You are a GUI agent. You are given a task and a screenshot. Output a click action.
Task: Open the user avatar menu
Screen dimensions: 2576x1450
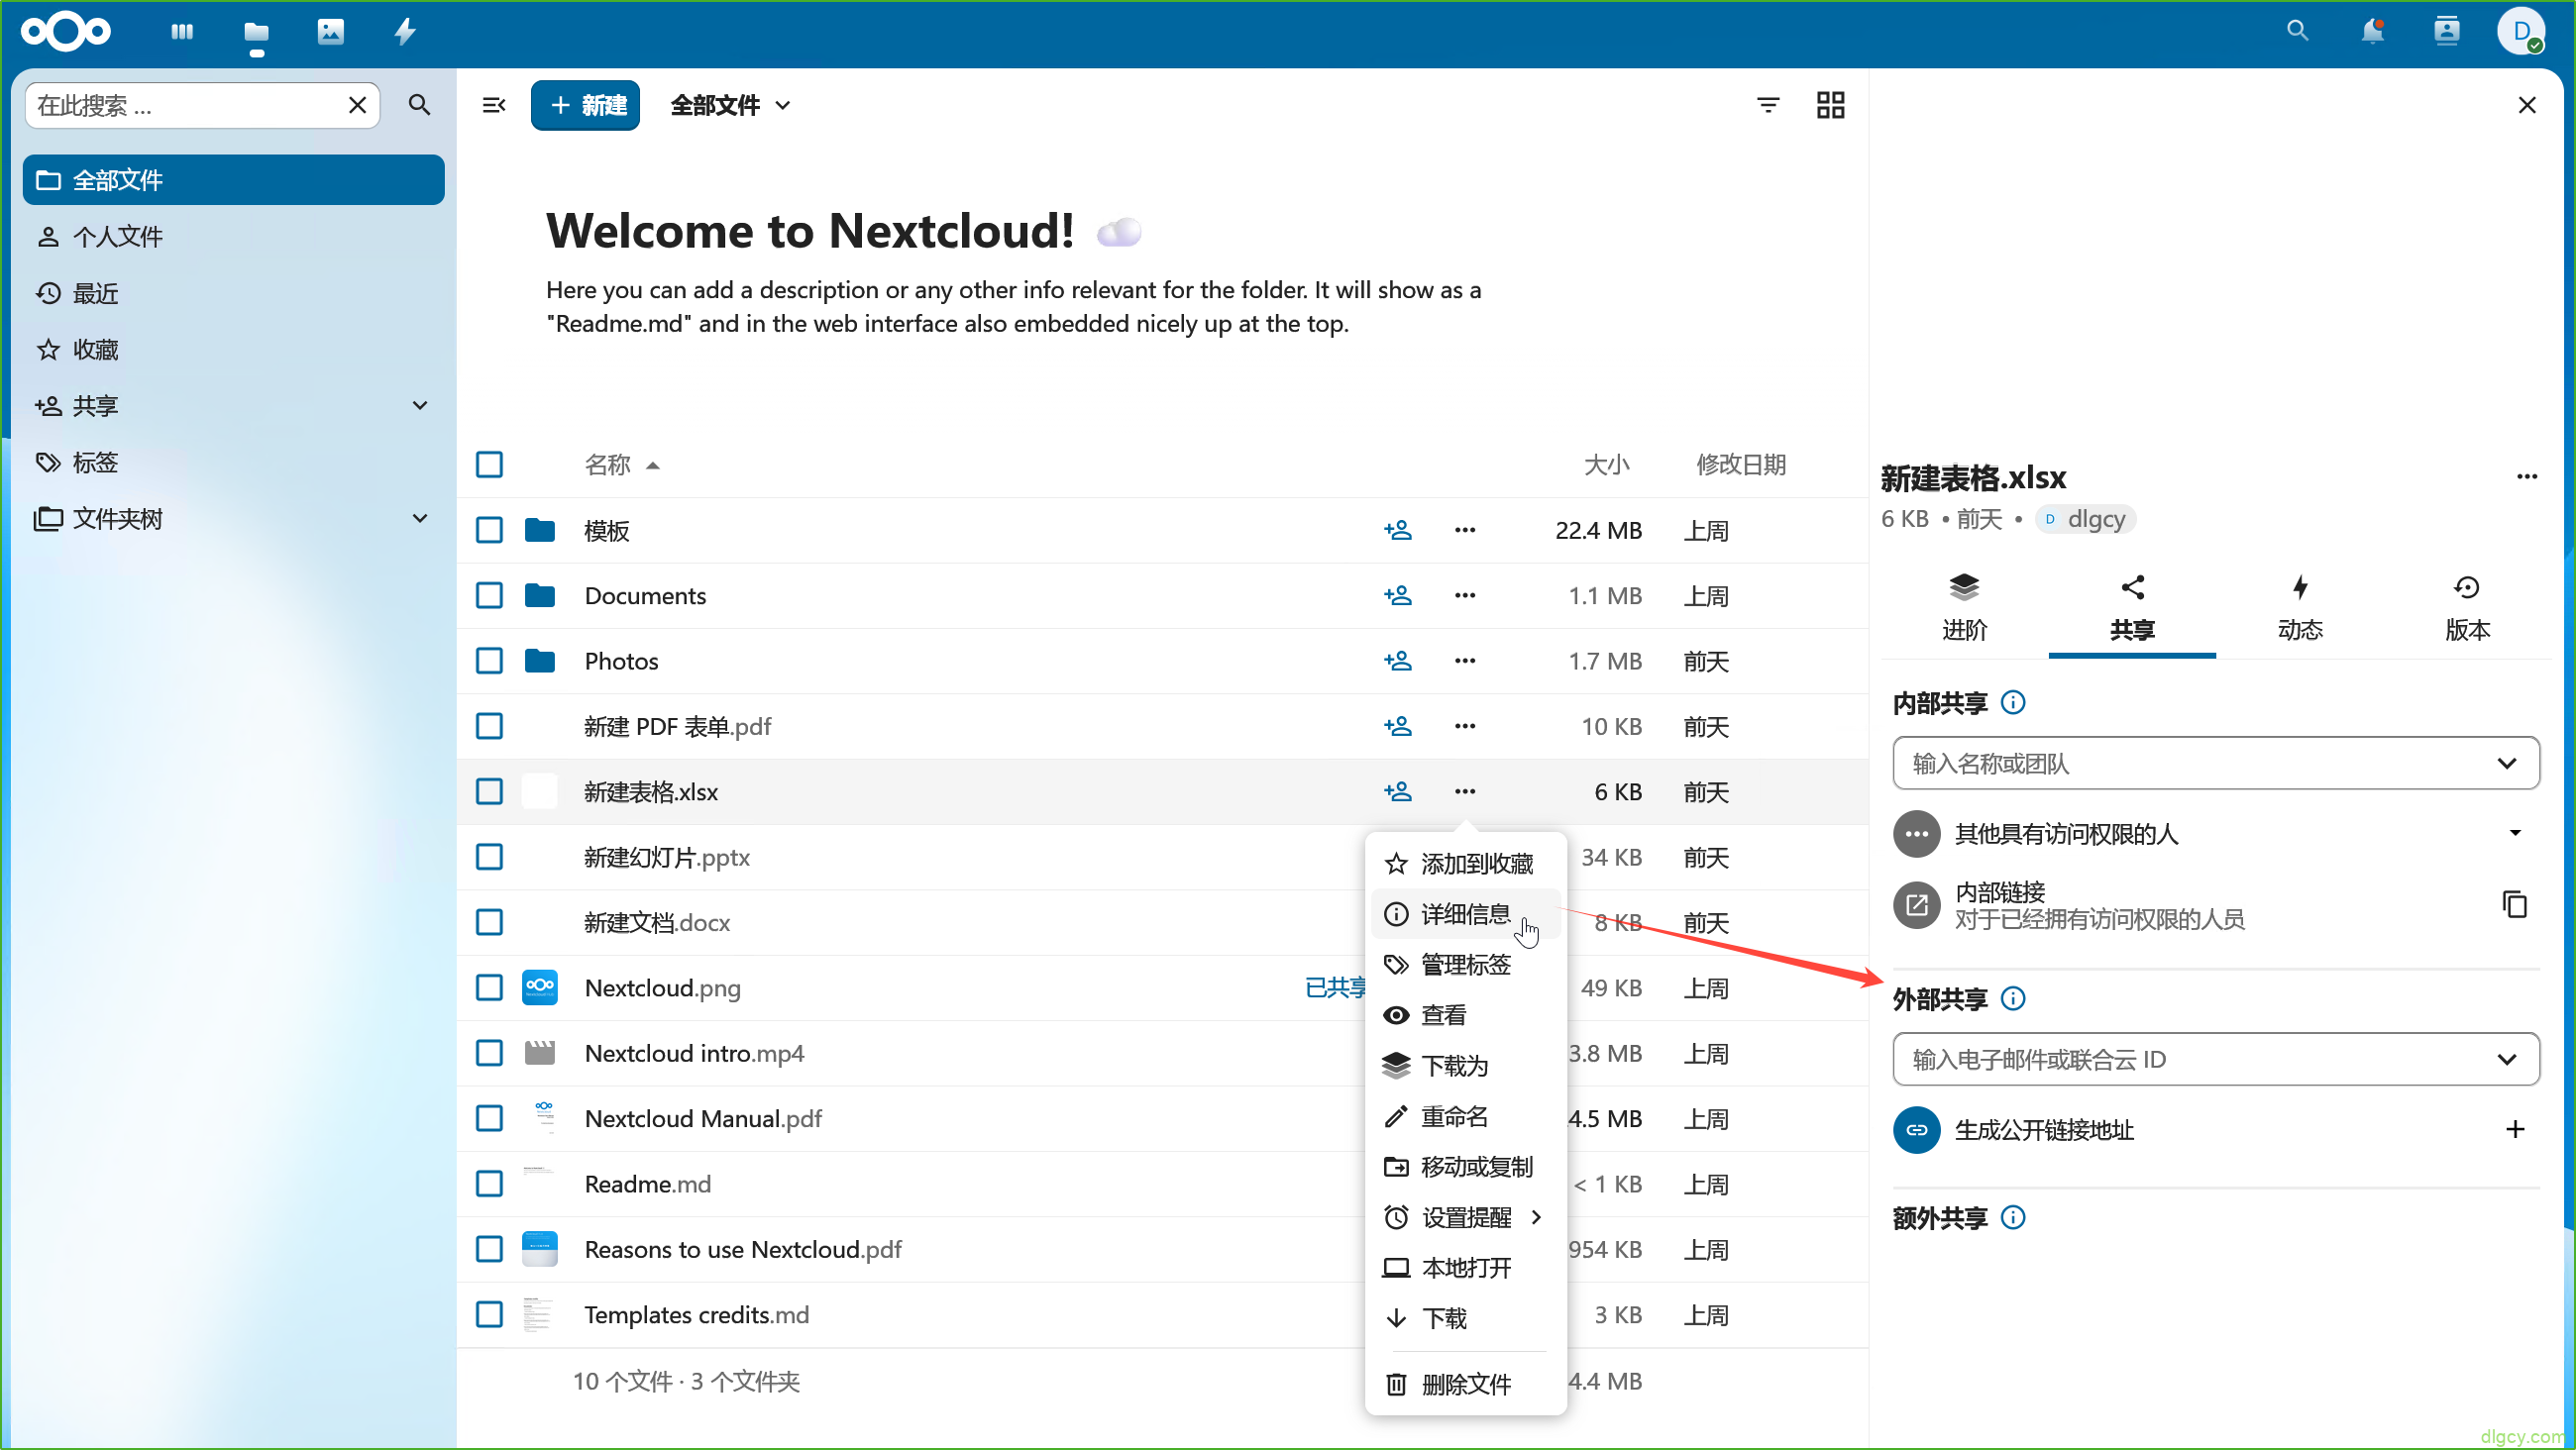[x=2521, y=31]
